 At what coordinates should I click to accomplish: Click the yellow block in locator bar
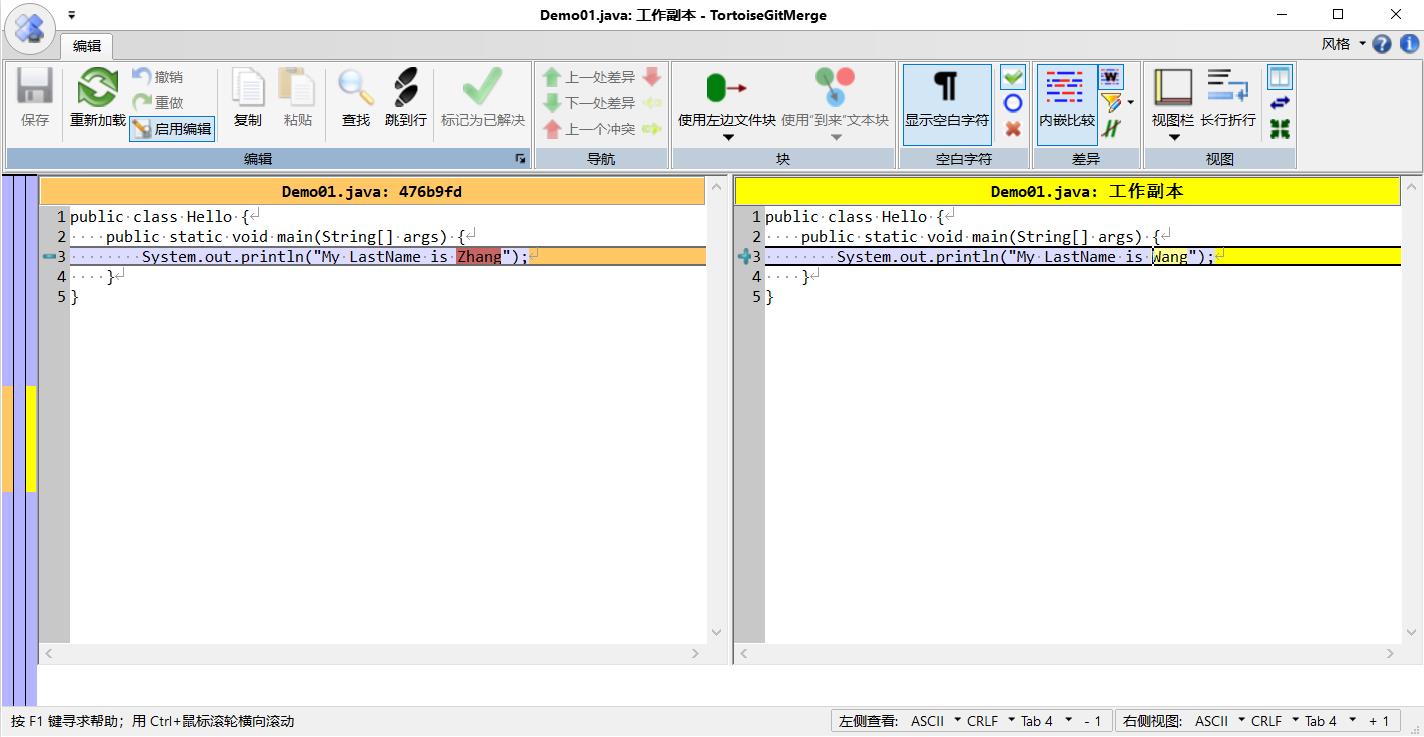pyautogui.click(x=31, y=438)
